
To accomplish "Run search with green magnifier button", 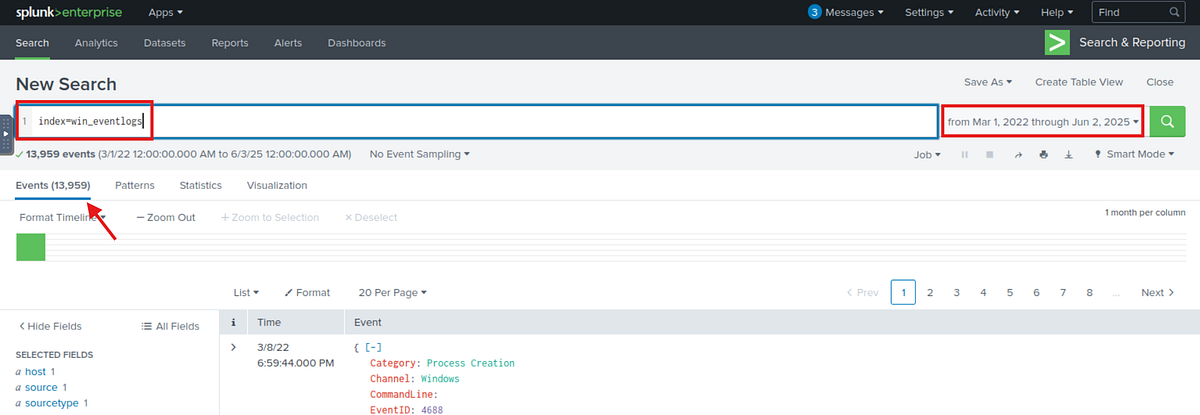I will [x=1166, y=121].
